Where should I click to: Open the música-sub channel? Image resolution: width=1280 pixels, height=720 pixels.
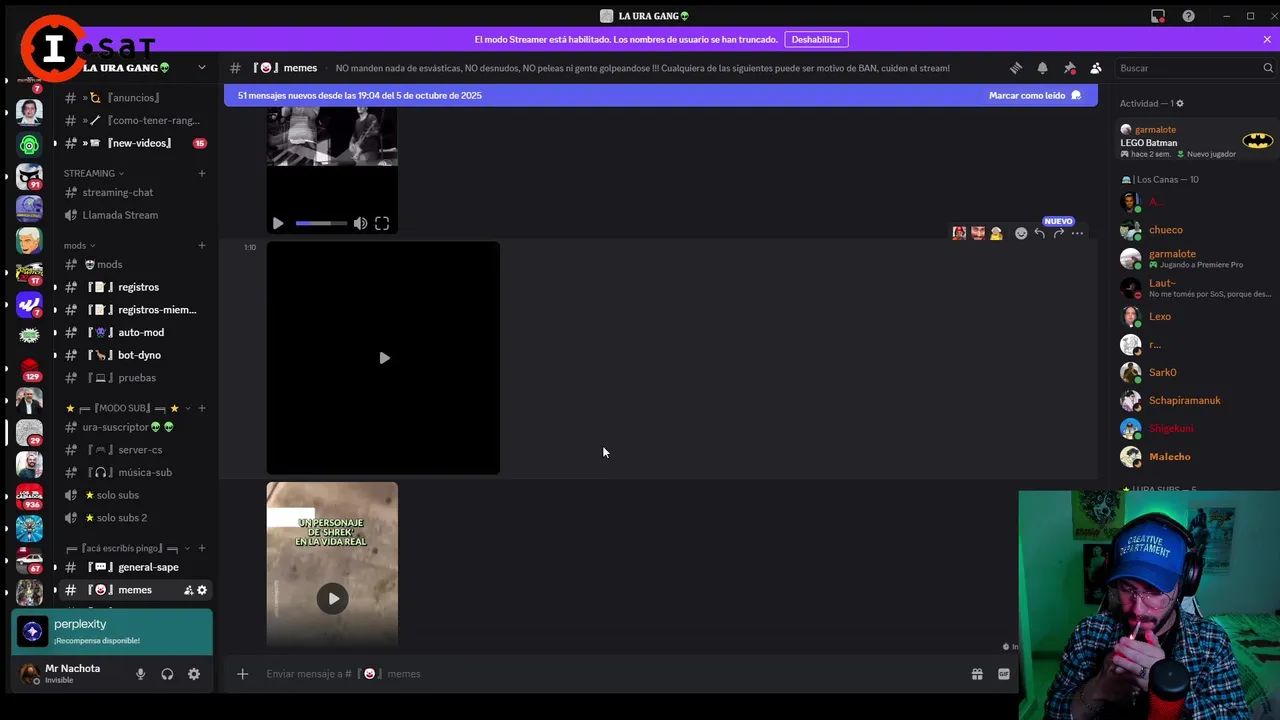point(135,472)
